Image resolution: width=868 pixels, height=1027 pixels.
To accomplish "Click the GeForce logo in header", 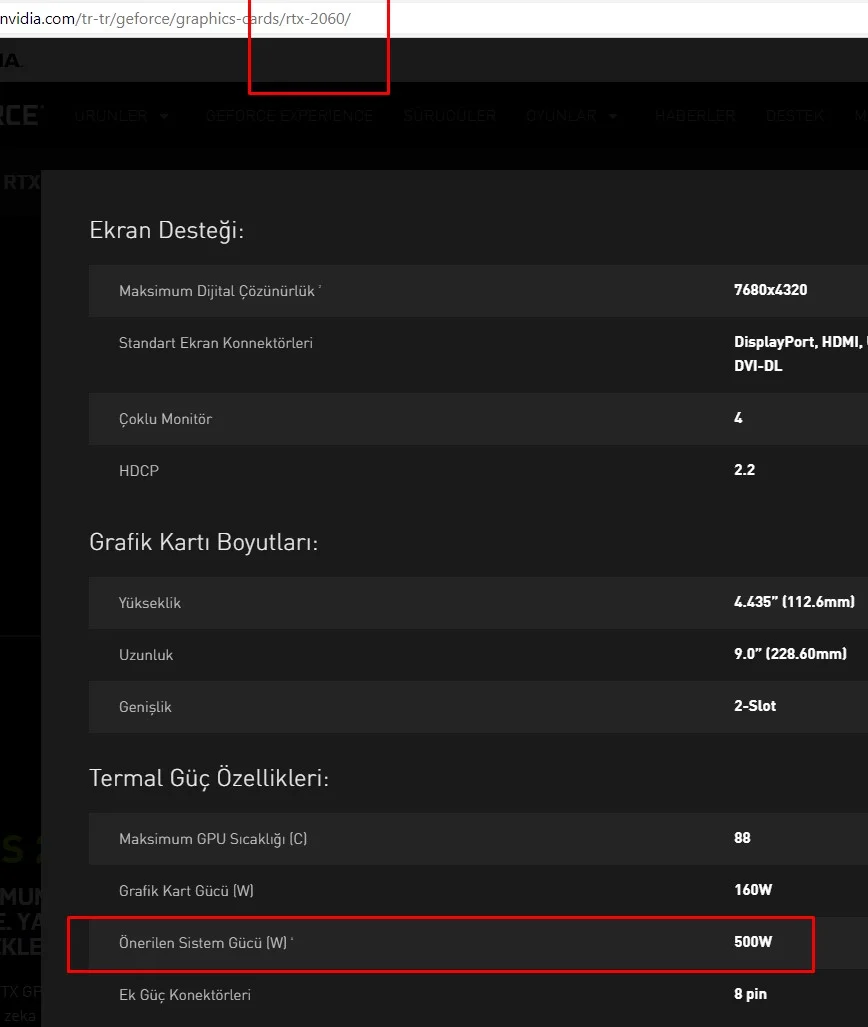I will (20, 115).
